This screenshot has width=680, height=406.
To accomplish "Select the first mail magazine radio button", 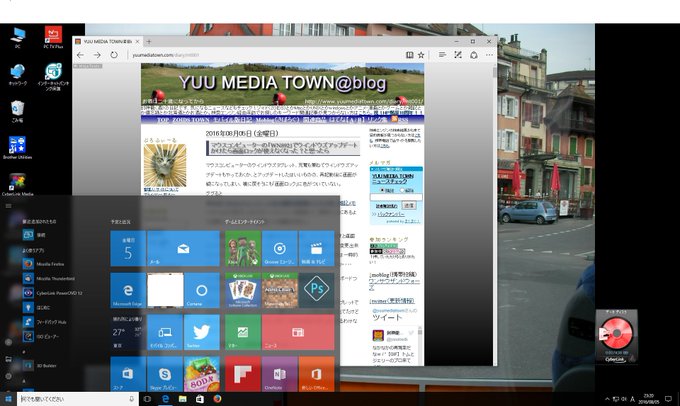I will pyautogui.click(x=382, y=190).
